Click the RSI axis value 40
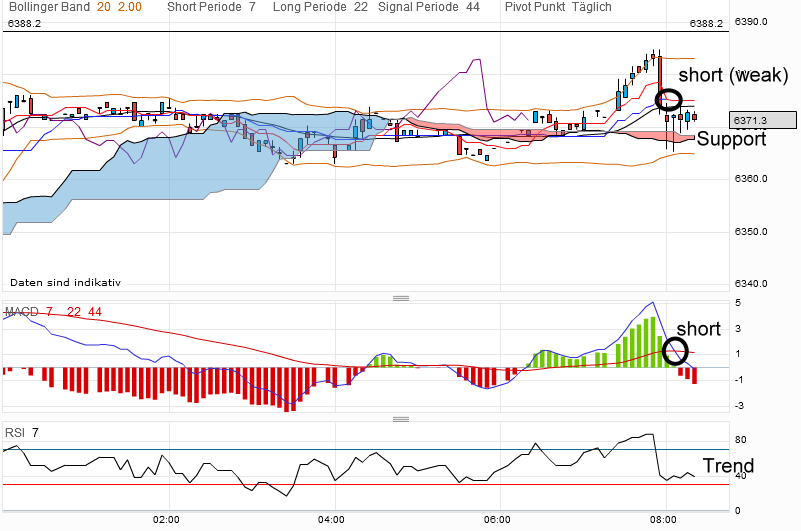 [740, 476]
